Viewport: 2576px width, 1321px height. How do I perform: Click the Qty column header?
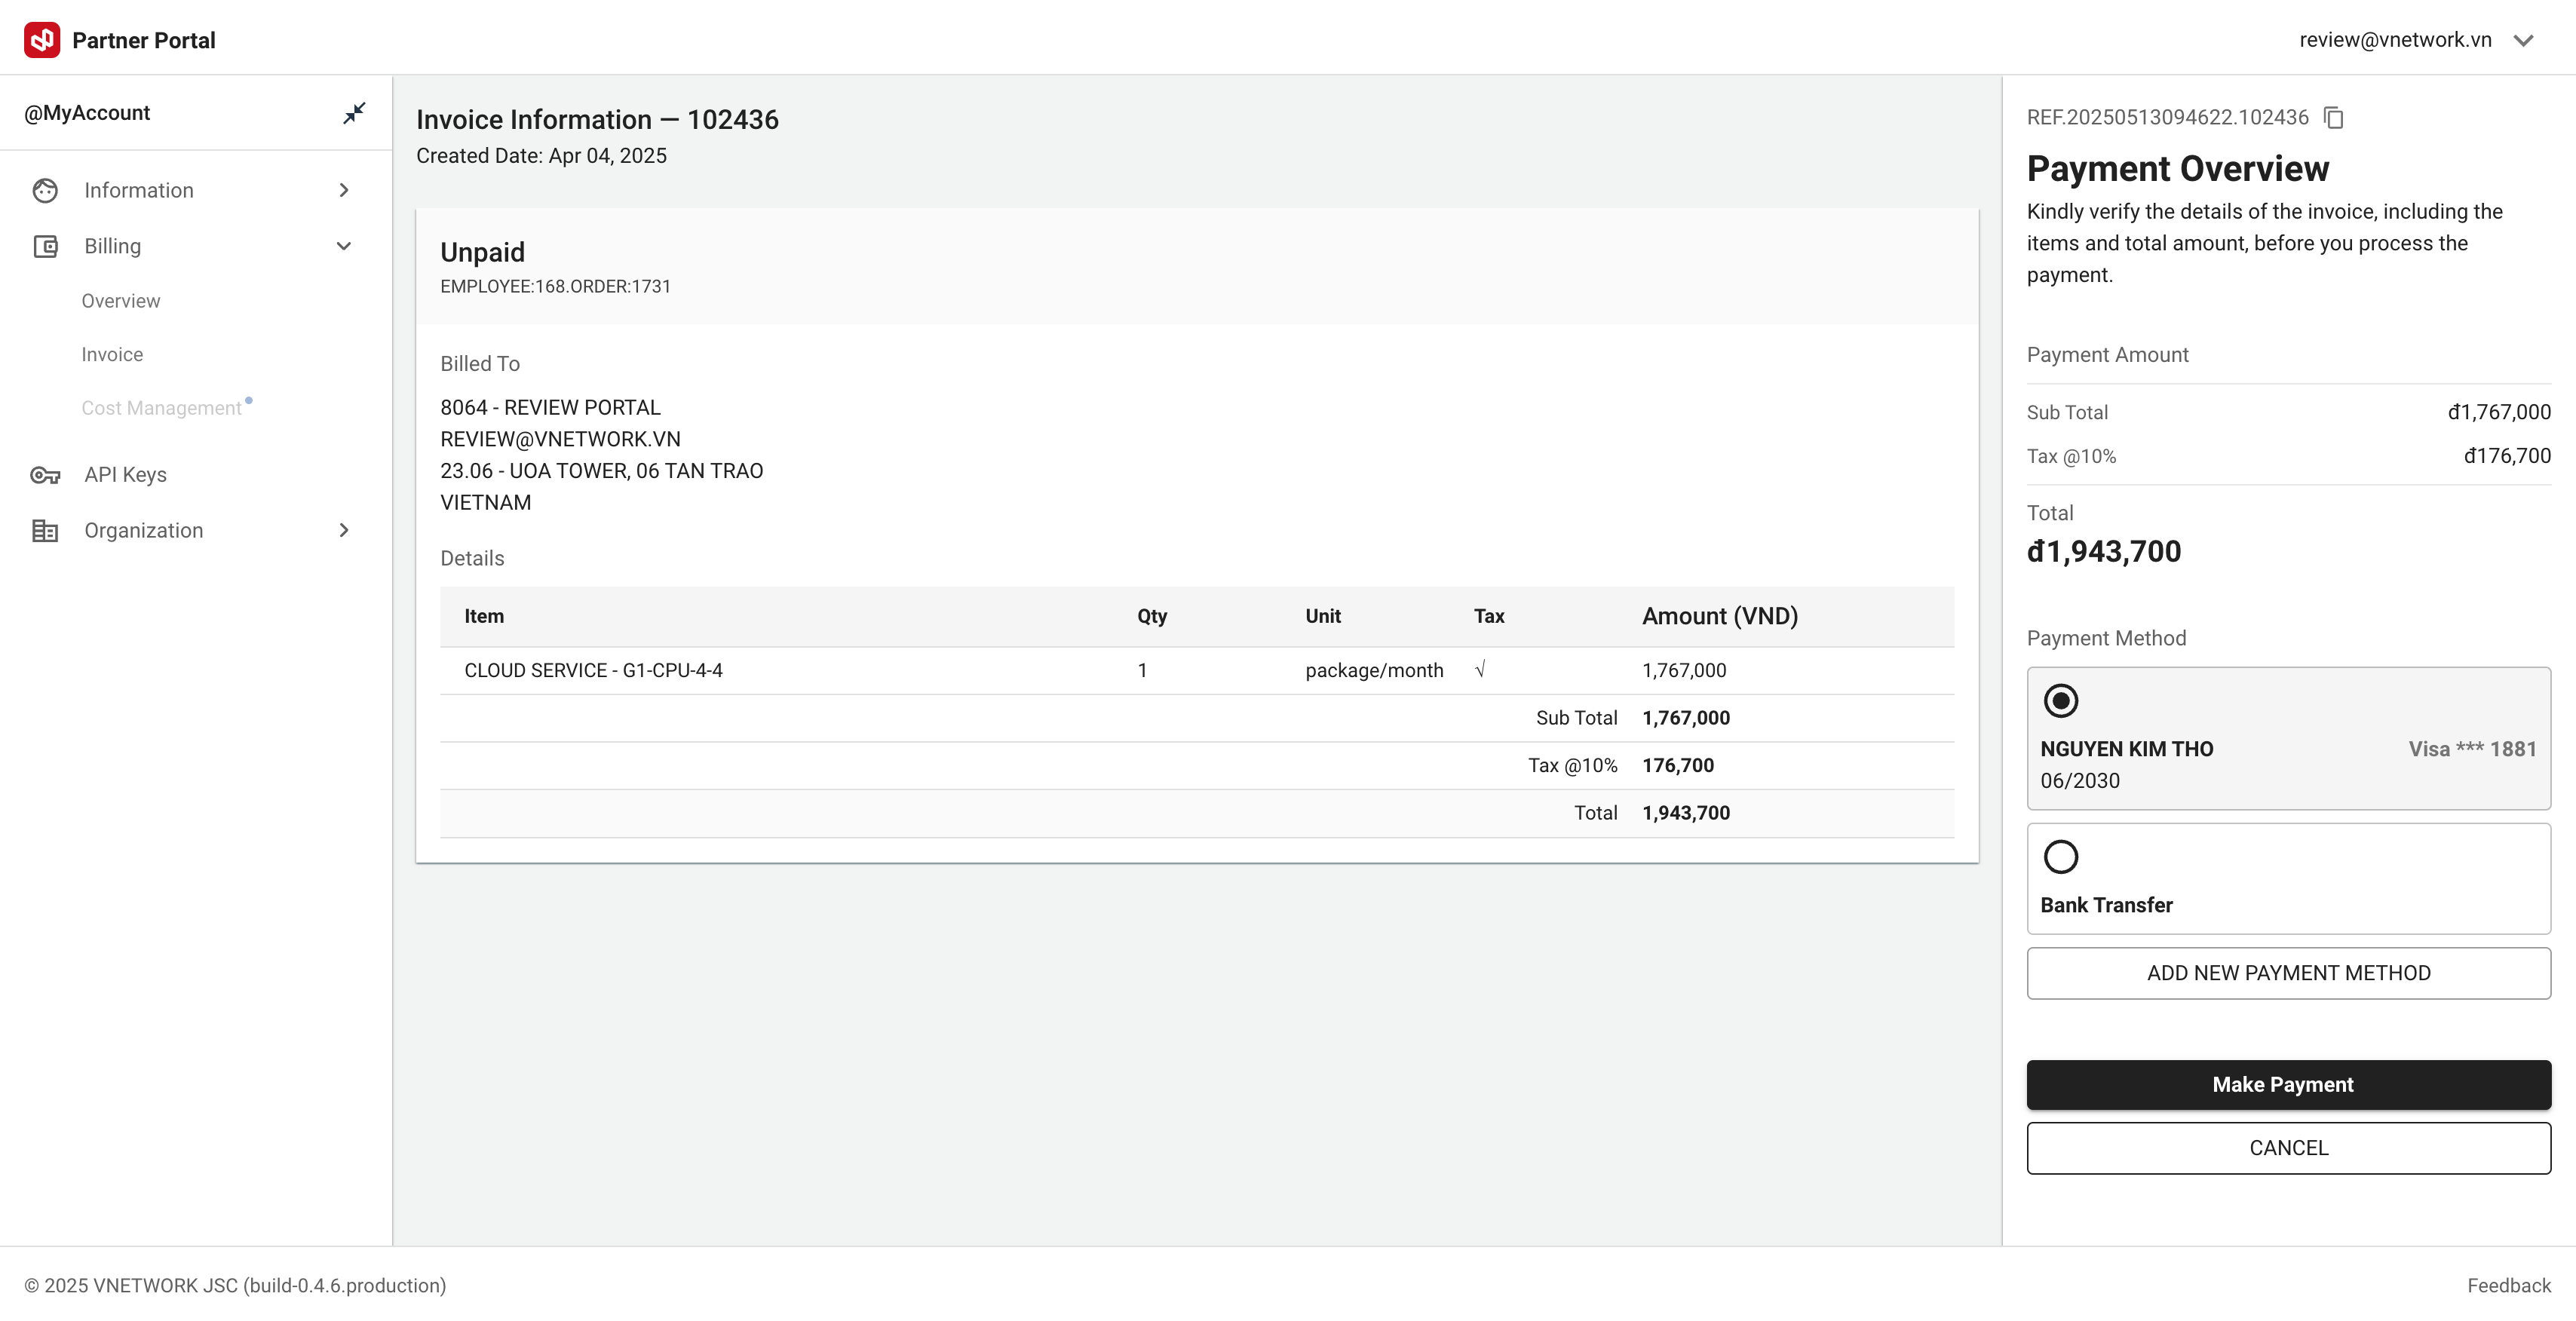tap(1152, 616)
